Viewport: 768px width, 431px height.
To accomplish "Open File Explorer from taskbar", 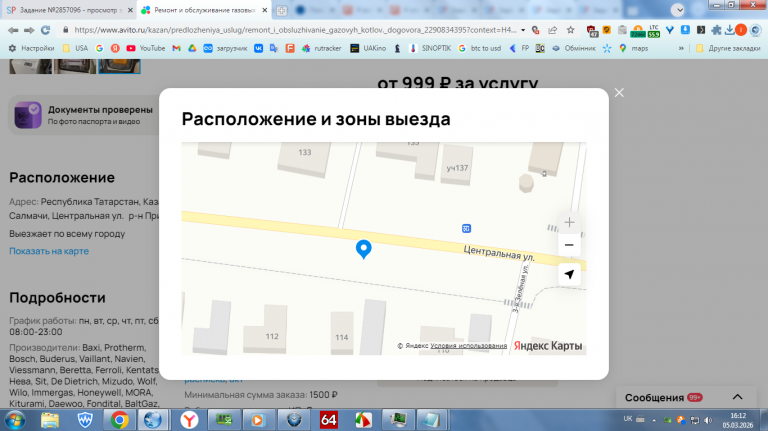I will 49,420.
